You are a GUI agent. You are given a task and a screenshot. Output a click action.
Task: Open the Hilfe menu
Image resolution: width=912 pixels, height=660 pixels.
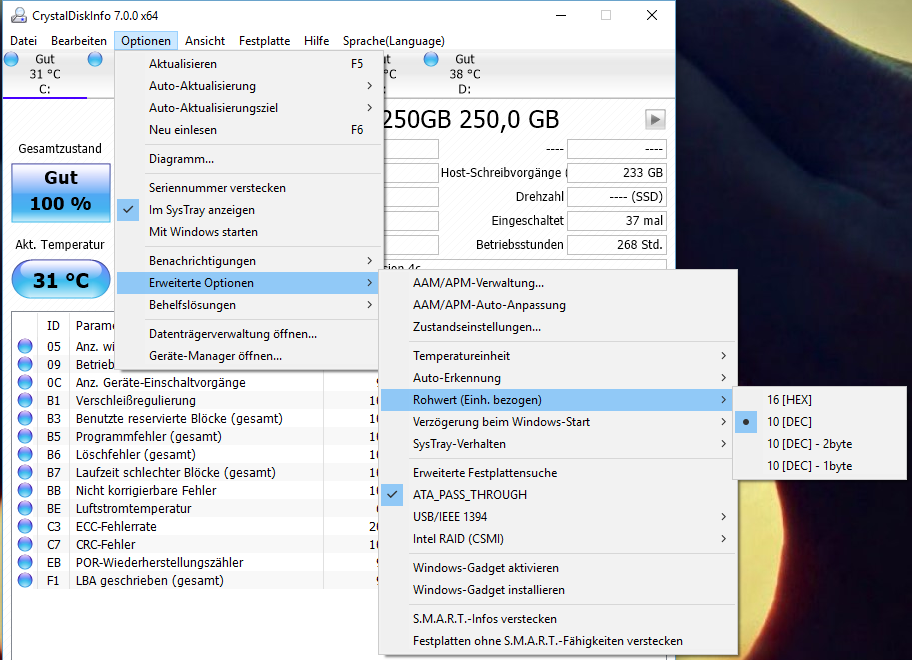click(x=316, y=41)
